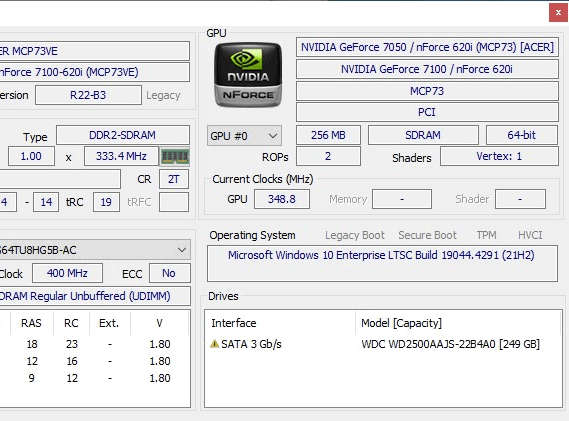Select the timing row with RAS 18

(x=95, y=344)
